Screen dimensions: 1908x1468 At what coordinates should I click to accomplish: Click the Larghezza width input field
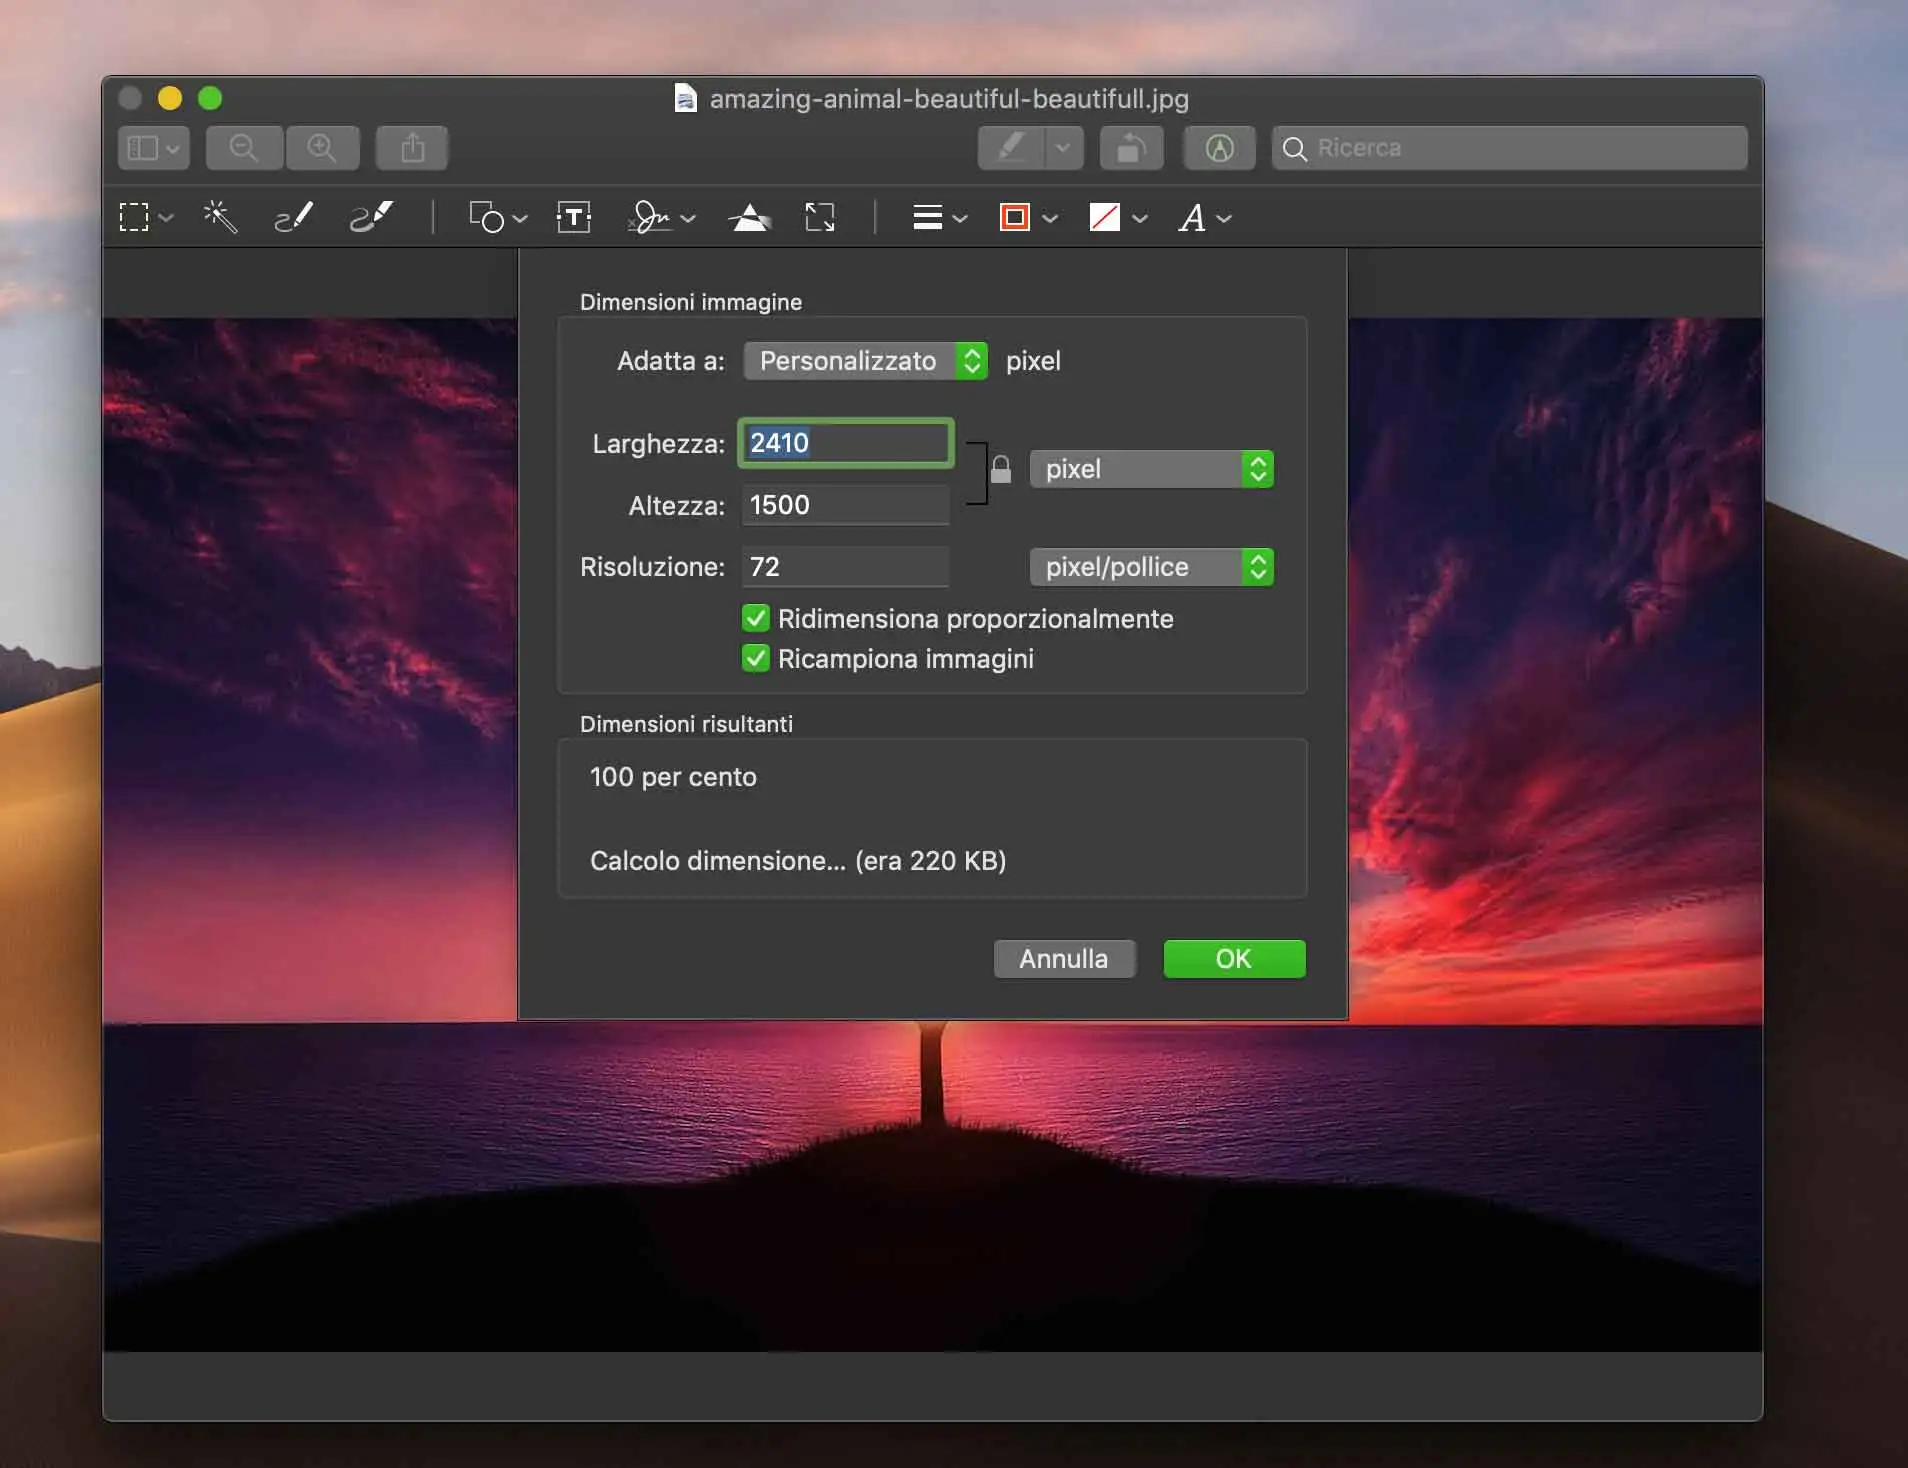(845, 443)
